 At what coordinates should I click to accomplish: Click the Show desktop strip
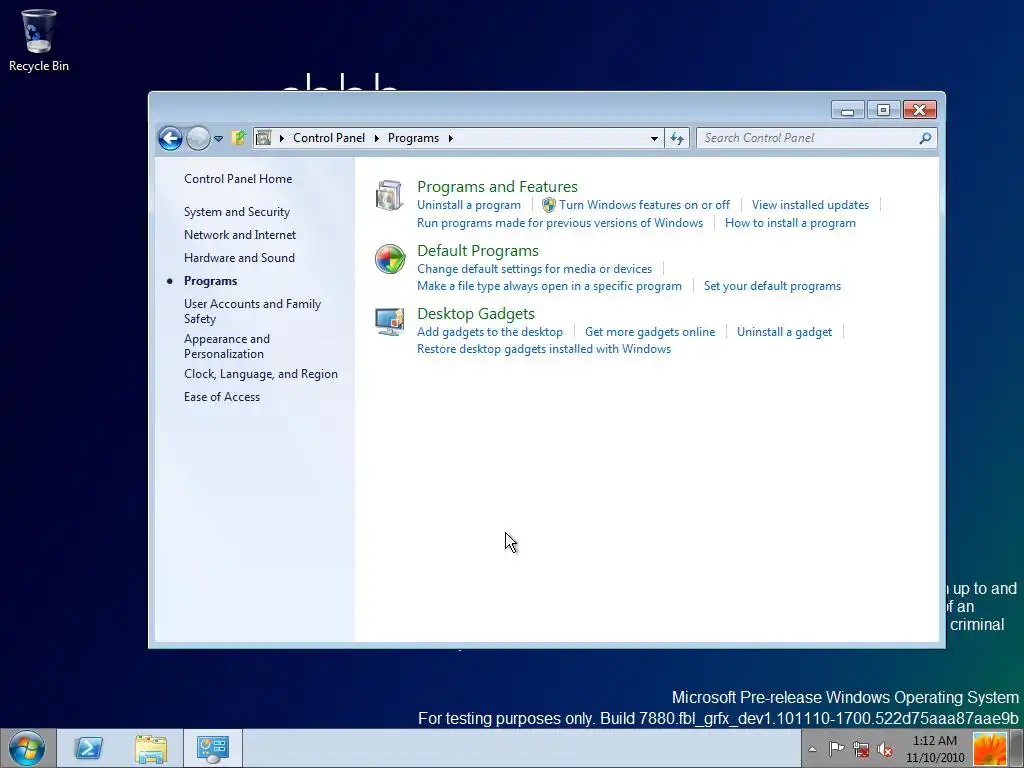1017,749
